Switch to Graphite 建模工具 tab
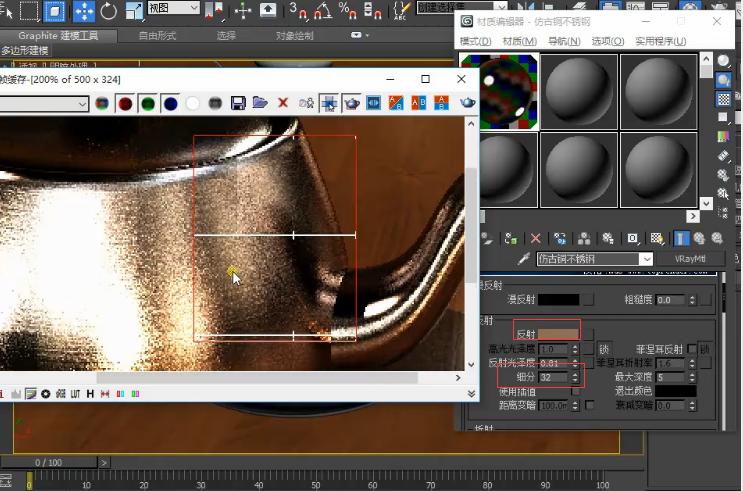 point(58,36)
